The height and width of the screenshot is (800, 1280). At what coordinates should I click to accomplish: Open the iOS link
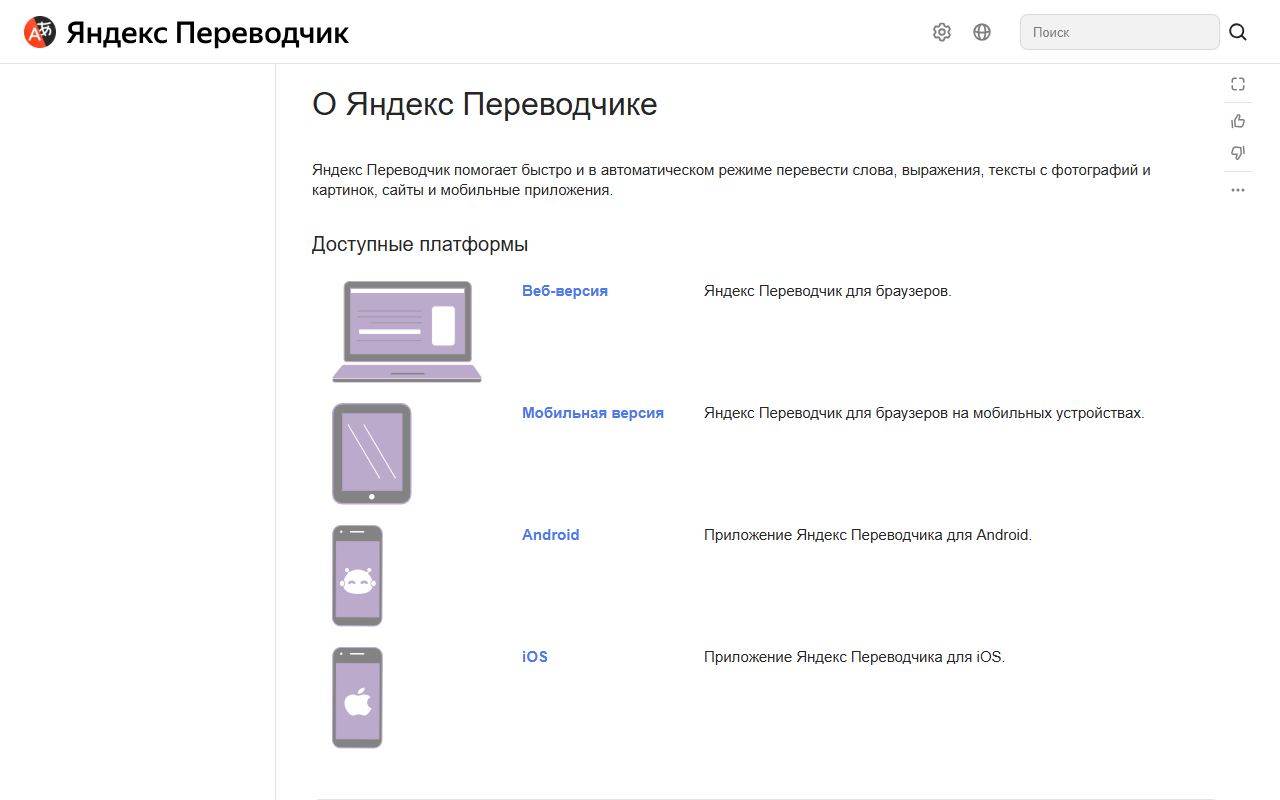pyautogui.click(x=535, y=657)
